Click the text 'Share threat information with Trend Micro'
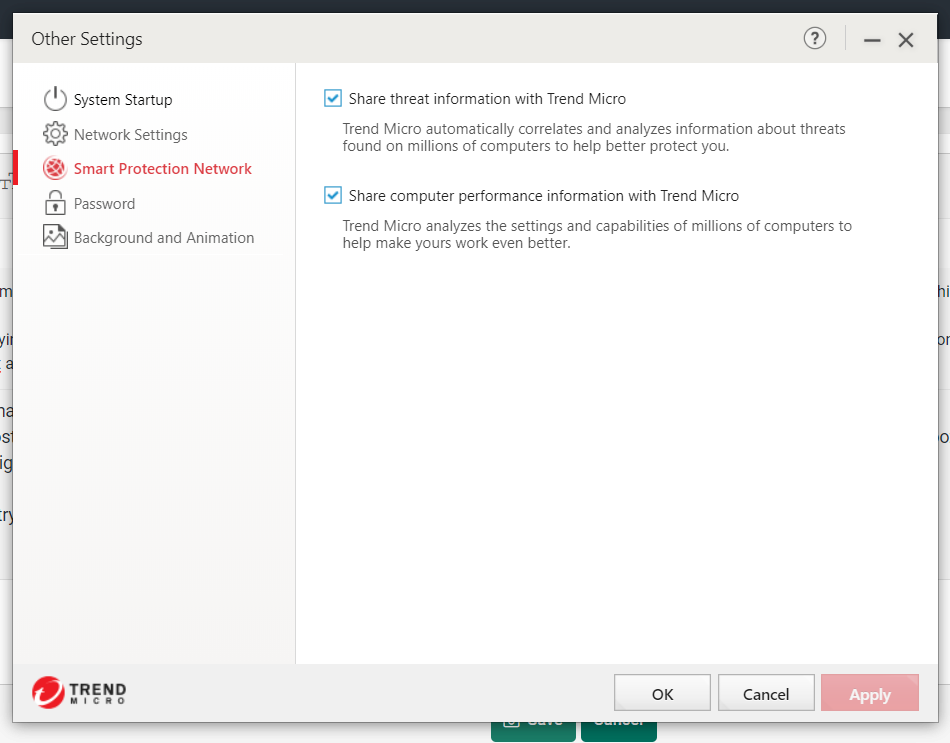Viewport: 950px width, 743px height. point(487,99)
